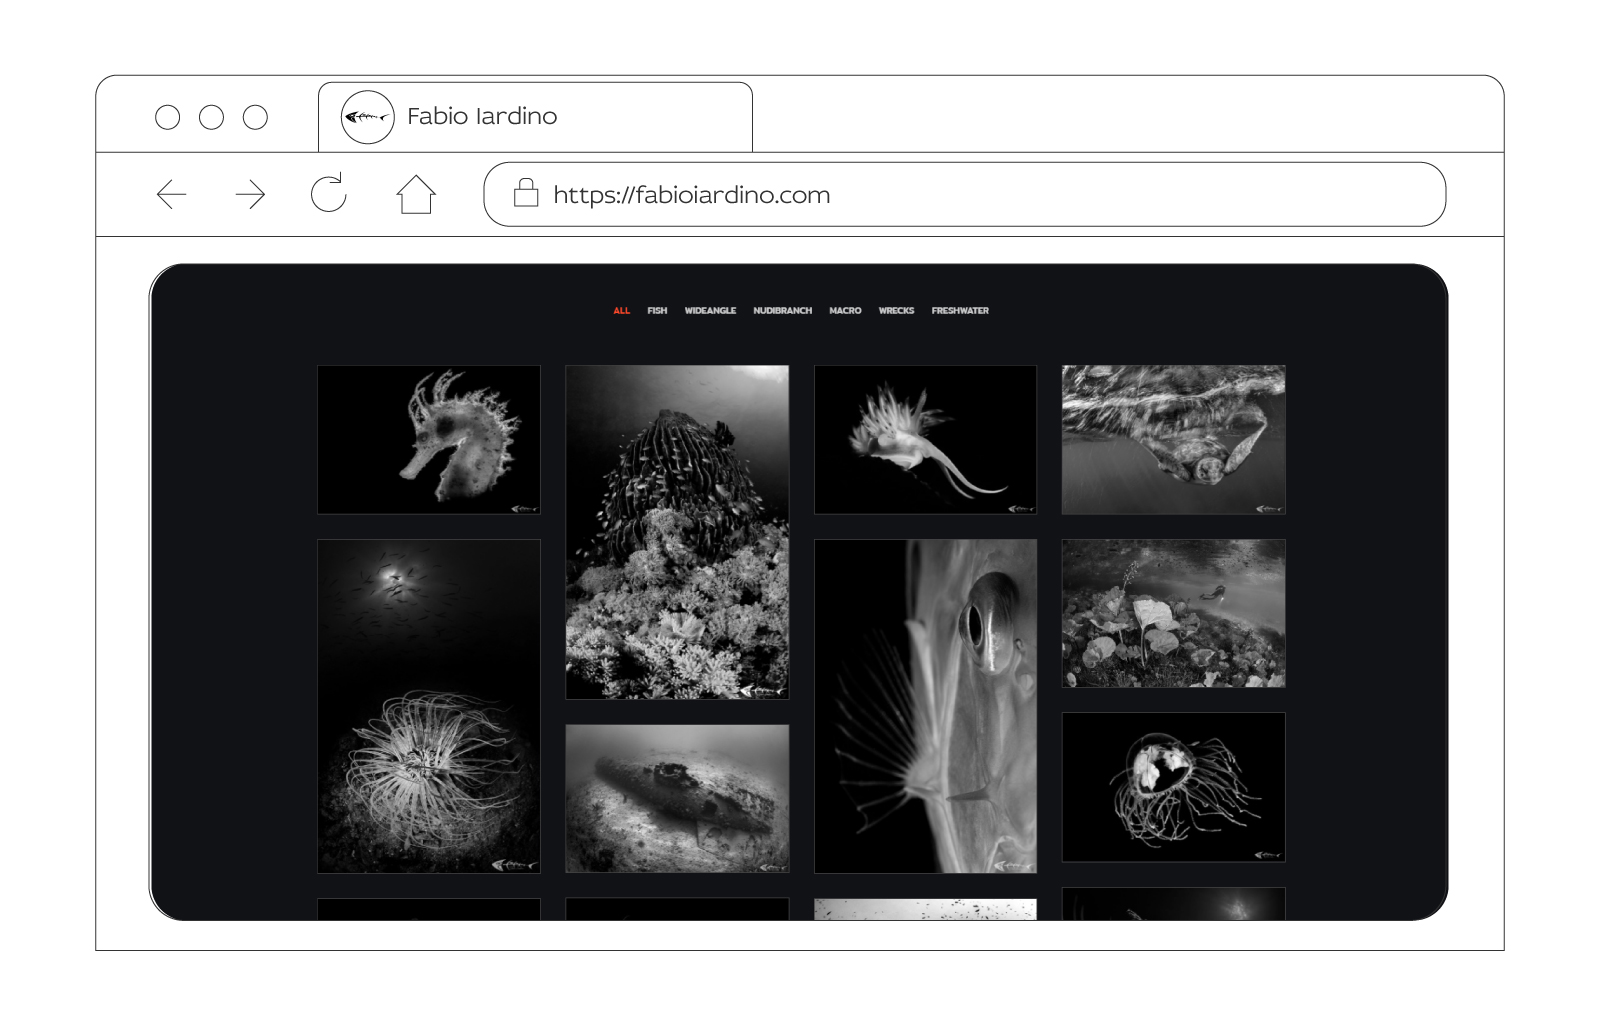Show WIDEANGLE photos category
Image resolution: width=1600 pixels, height=1025 pixels.
click(x=710, y=311)
